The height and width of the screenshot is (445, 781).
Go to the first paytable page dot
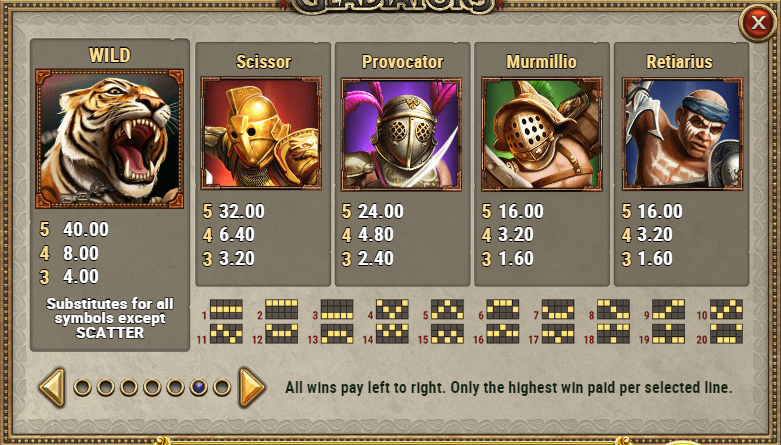tap(83, 387)
